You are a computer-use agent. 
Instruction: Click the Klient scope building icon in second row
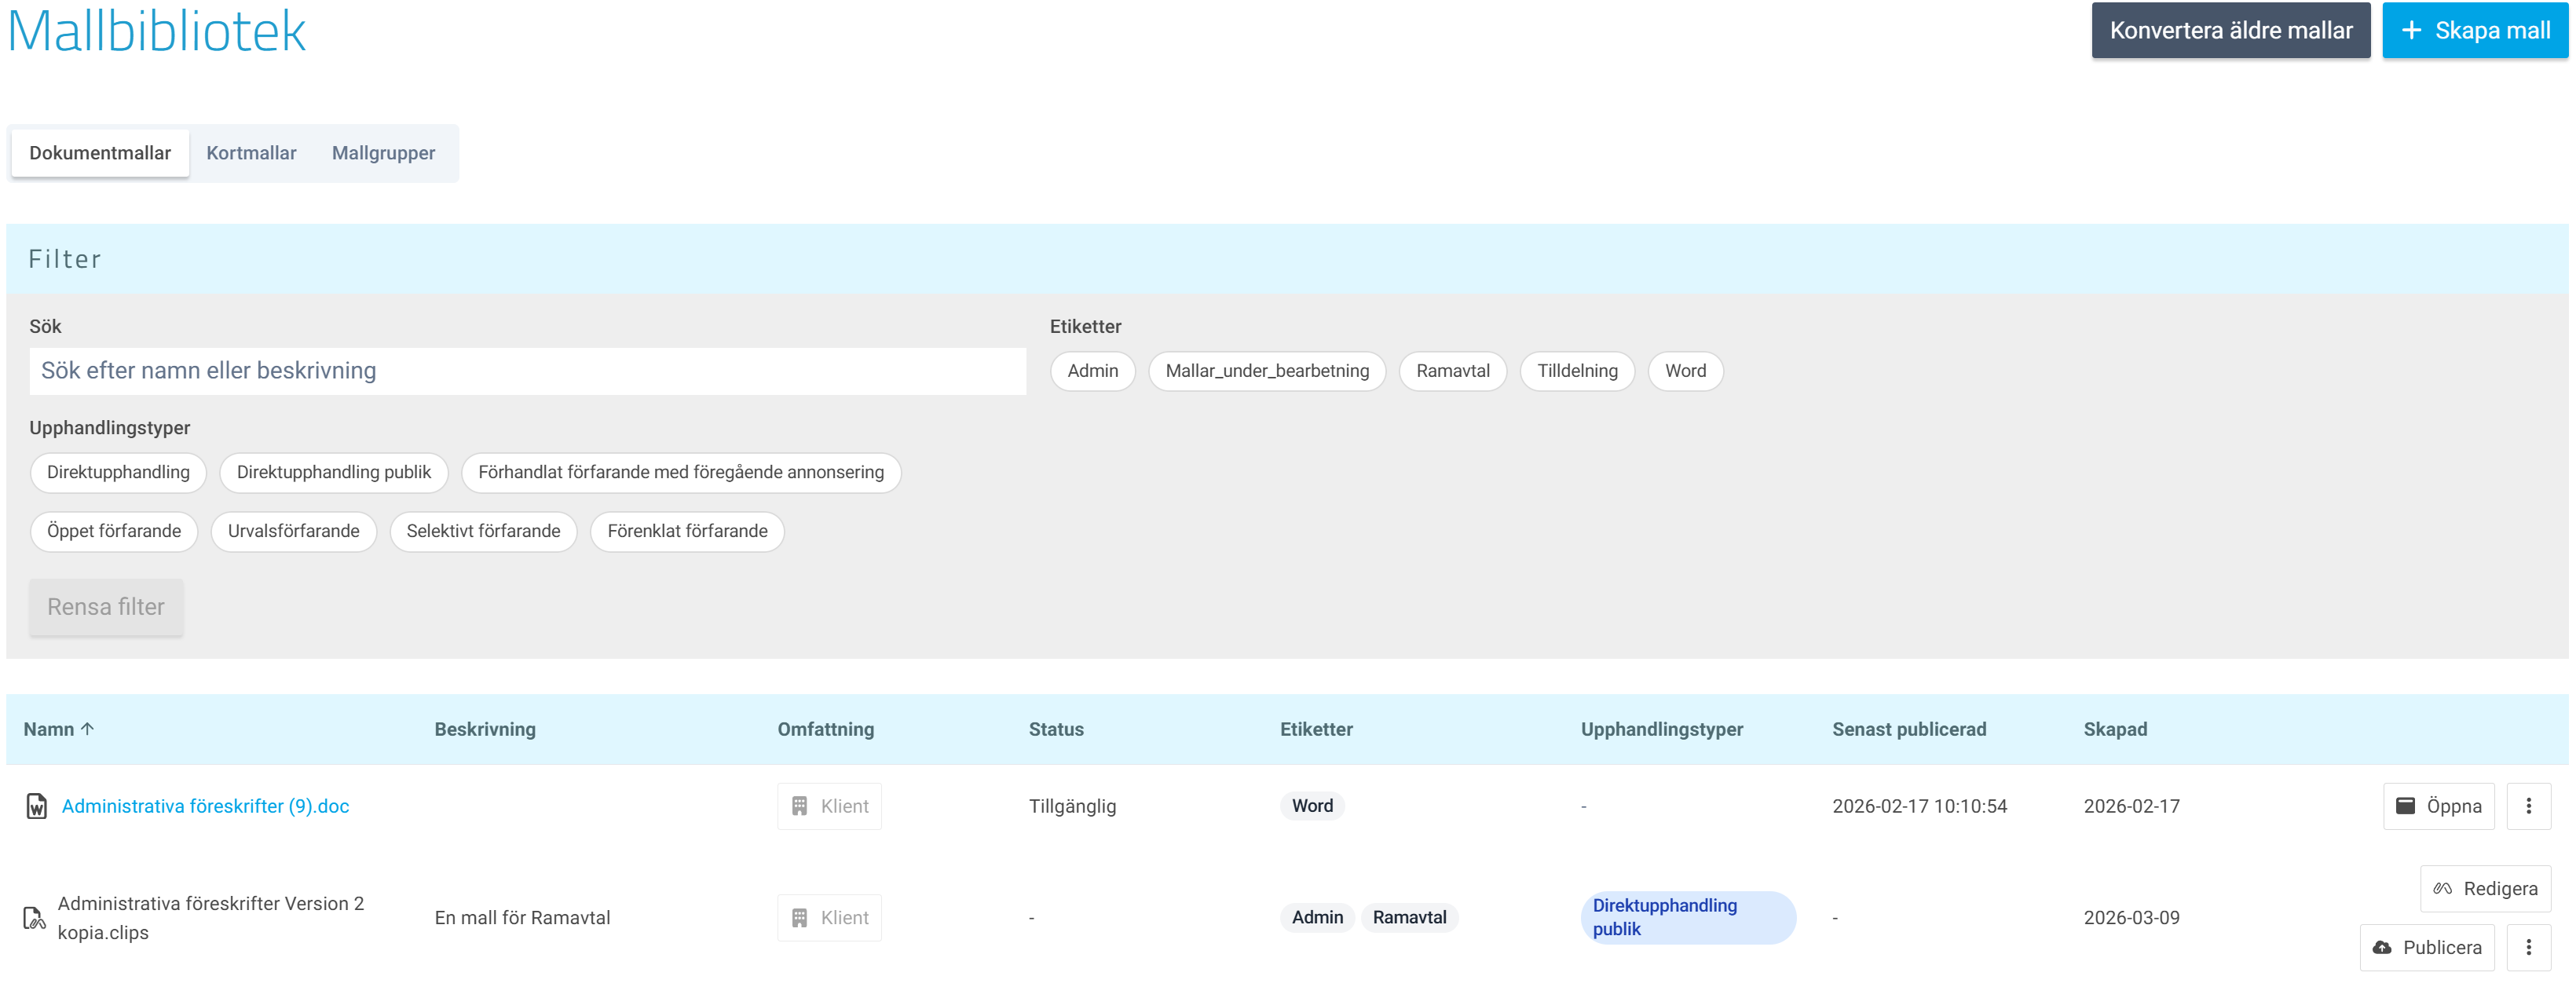[799, 918]
